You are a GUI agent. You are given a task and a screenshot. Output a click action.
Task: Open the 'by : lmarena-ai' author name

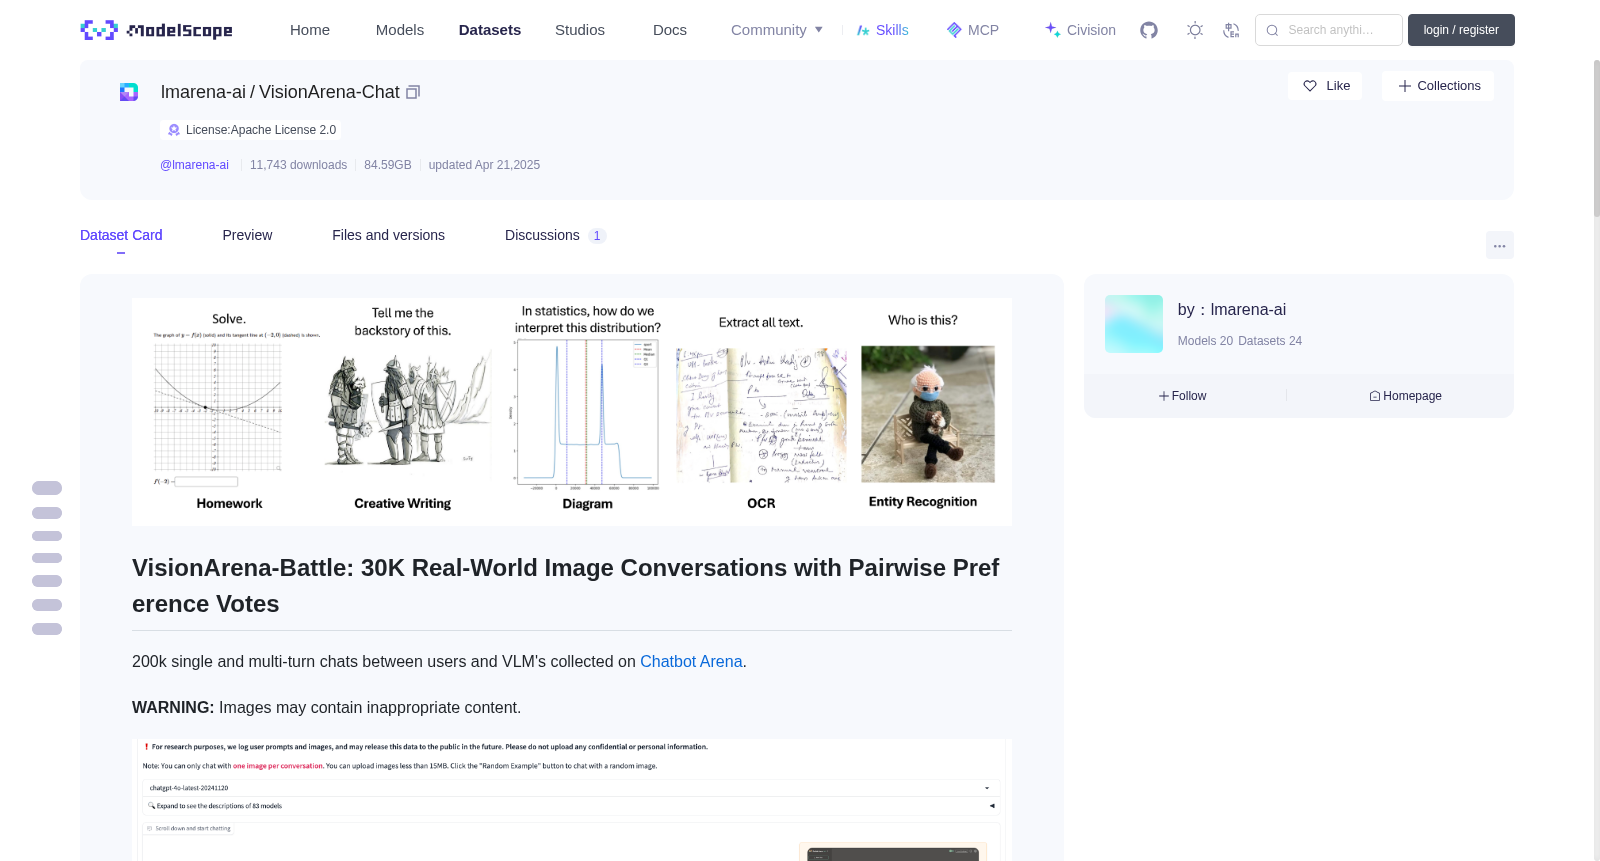pyautogui.click(x=1232, y=310)
